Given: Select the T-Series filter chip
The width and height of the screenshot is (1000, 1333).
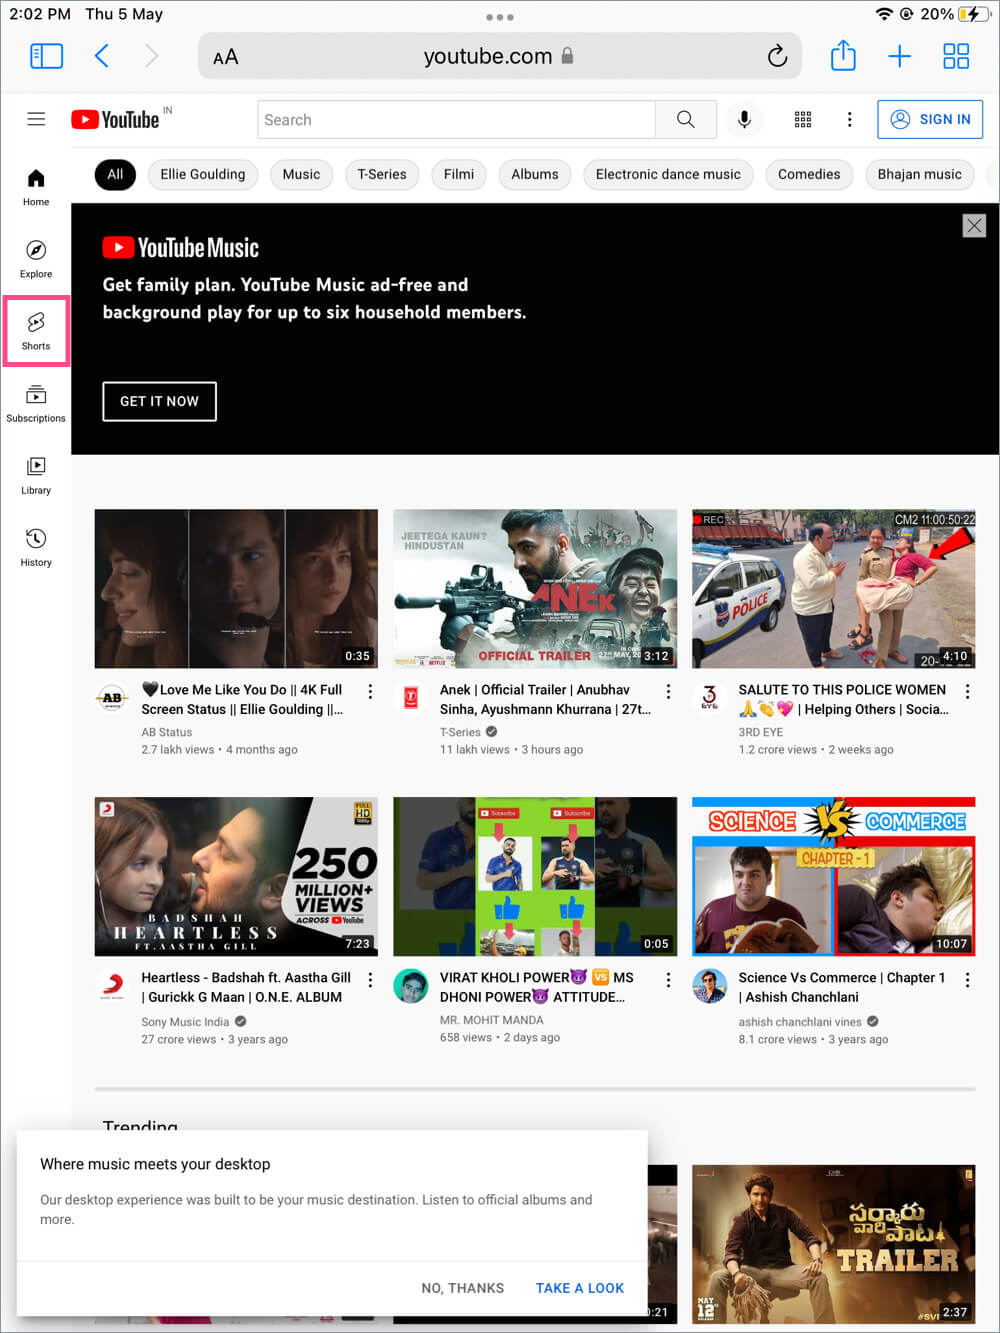Looking at the screenshot, I should tap(382, 174).
